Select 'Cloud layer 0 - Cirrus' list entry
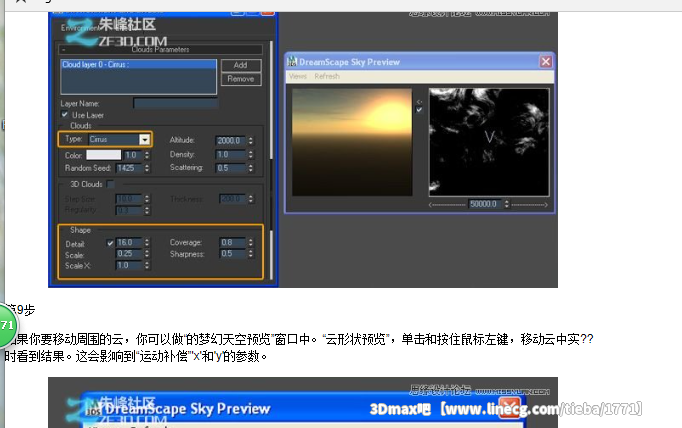Image resolution: width=682 pixels, height=428 pixels. point(138,65)
